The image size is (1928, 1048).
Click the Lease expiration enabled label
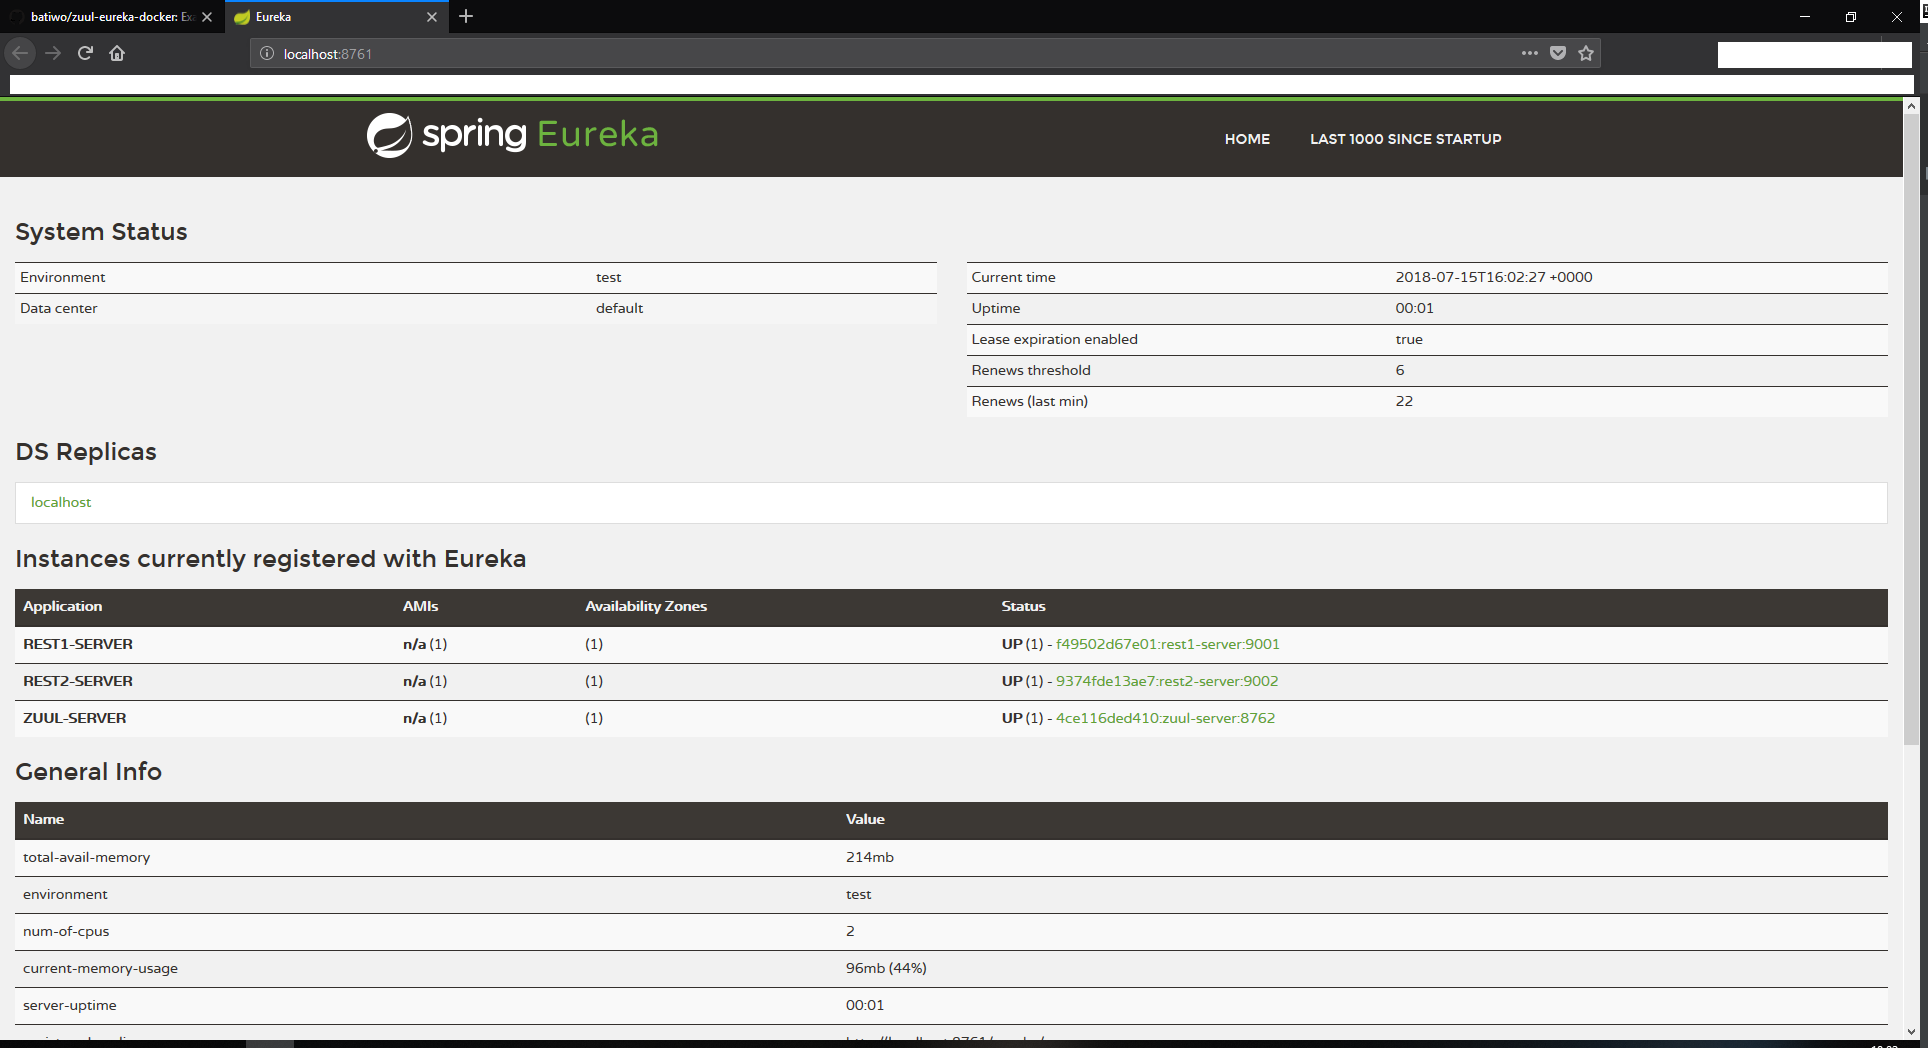1054,339
